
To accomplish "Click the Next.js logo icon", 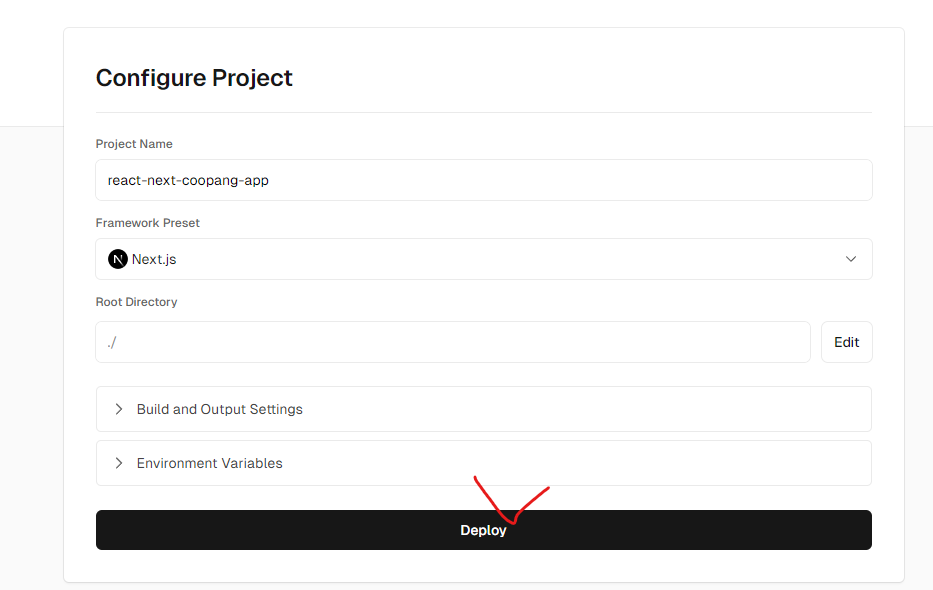I will click(118, 259).
